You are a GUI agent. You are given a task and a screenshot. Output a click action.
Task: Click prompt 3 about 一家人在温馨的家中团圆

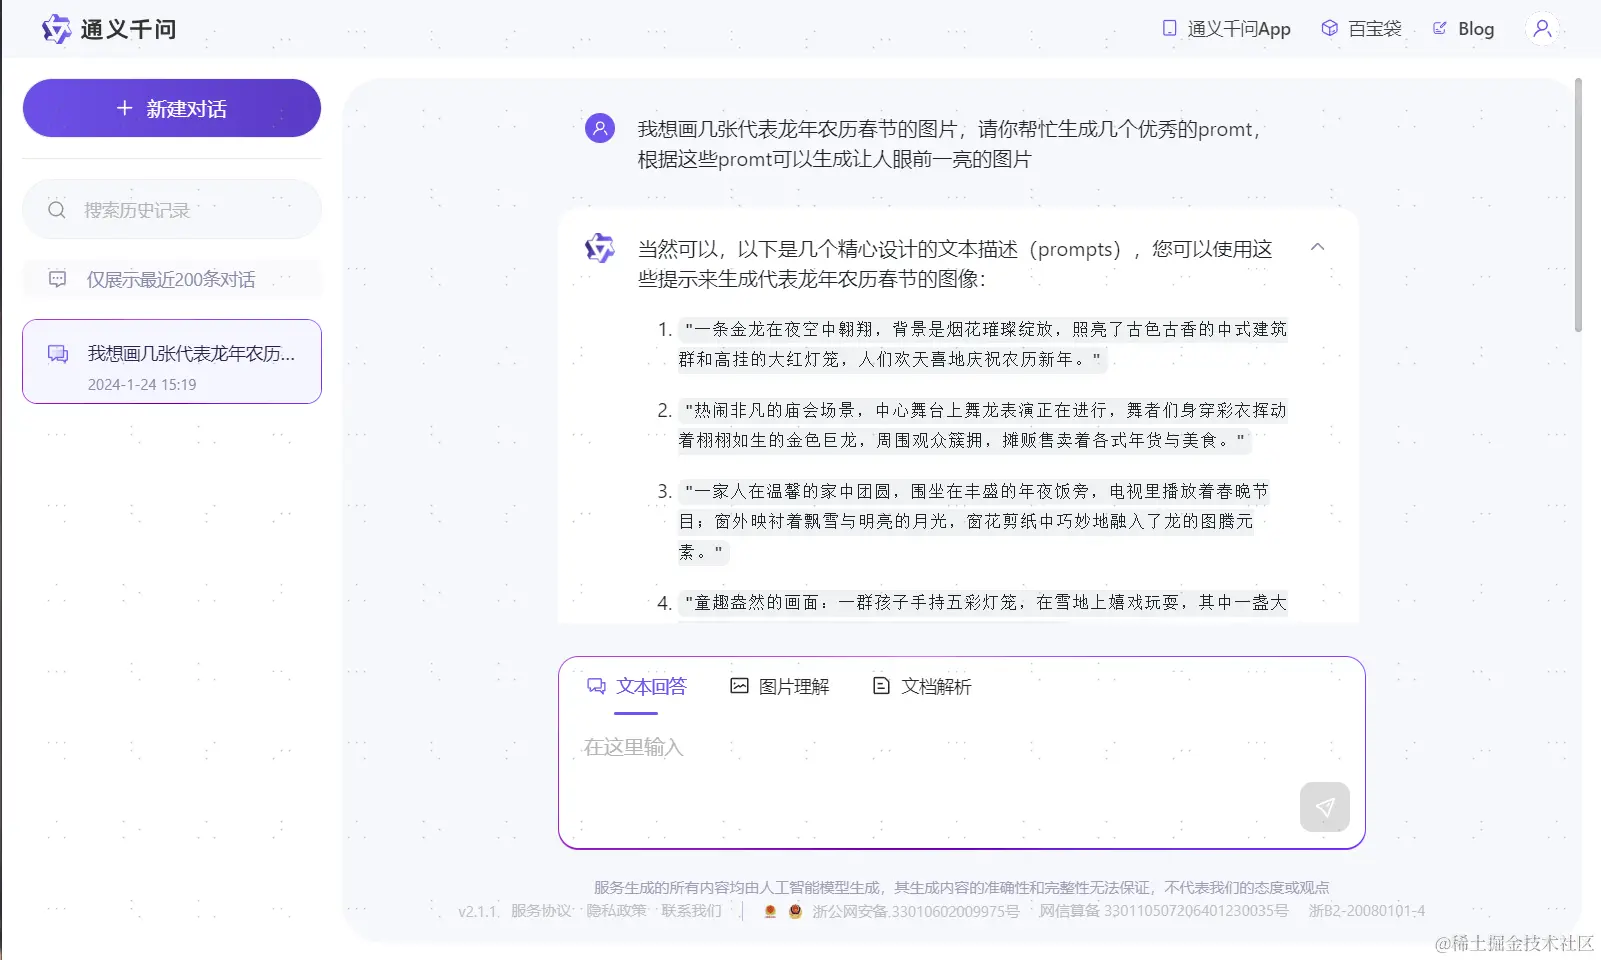(974, 521)
